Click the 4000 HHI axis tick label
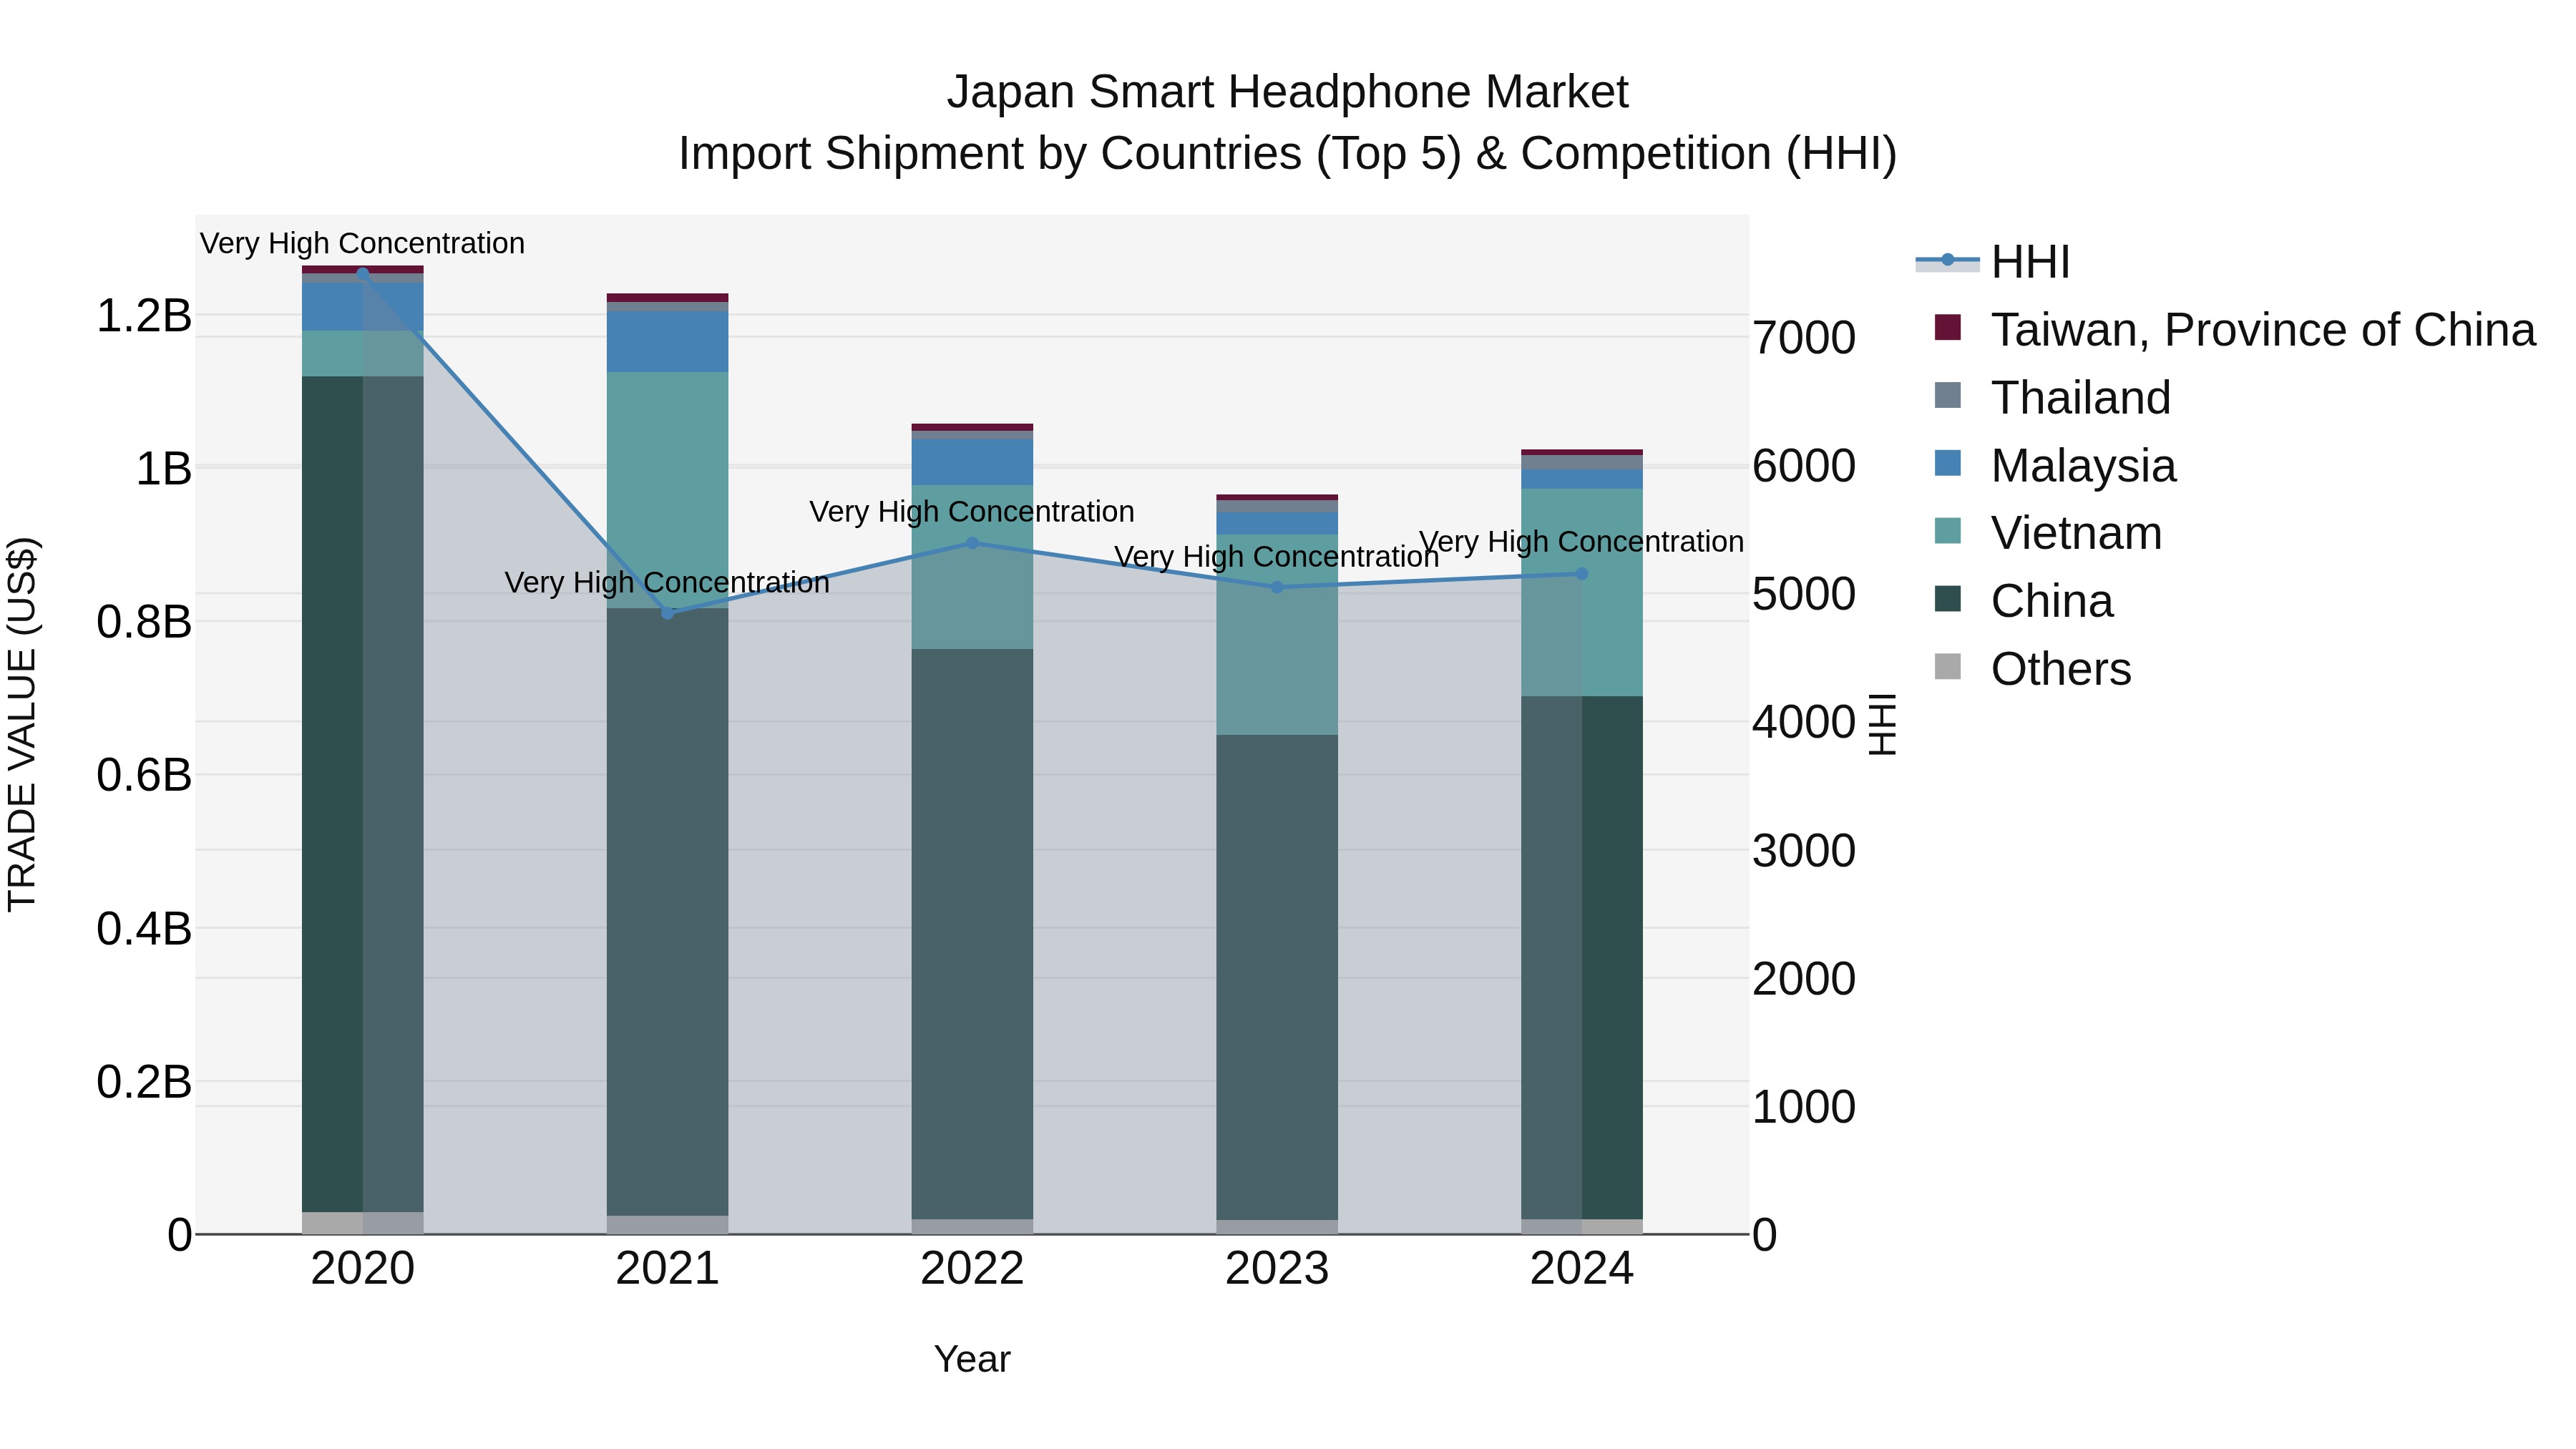This screenshot has width=2576, height=1449. tap(1804, 722)
